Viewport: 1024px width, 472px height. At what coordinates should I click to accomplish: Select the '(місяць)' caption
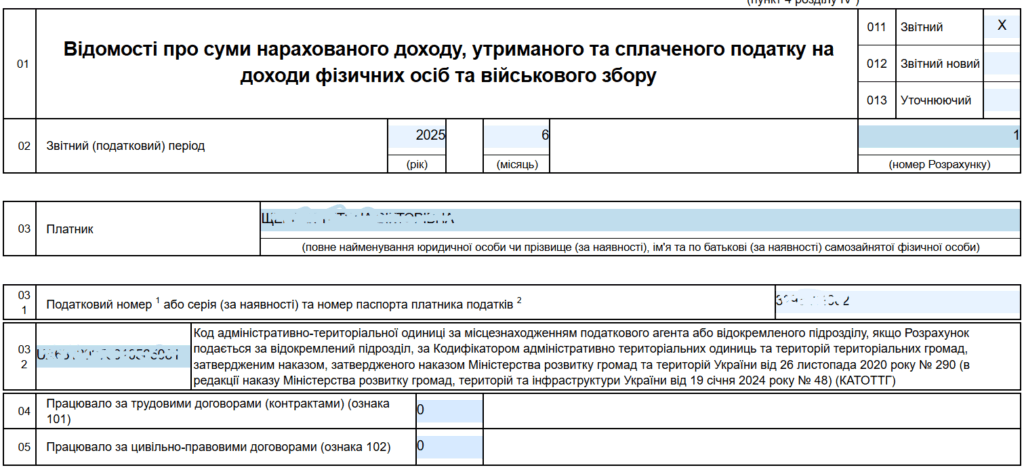(517, 165)
